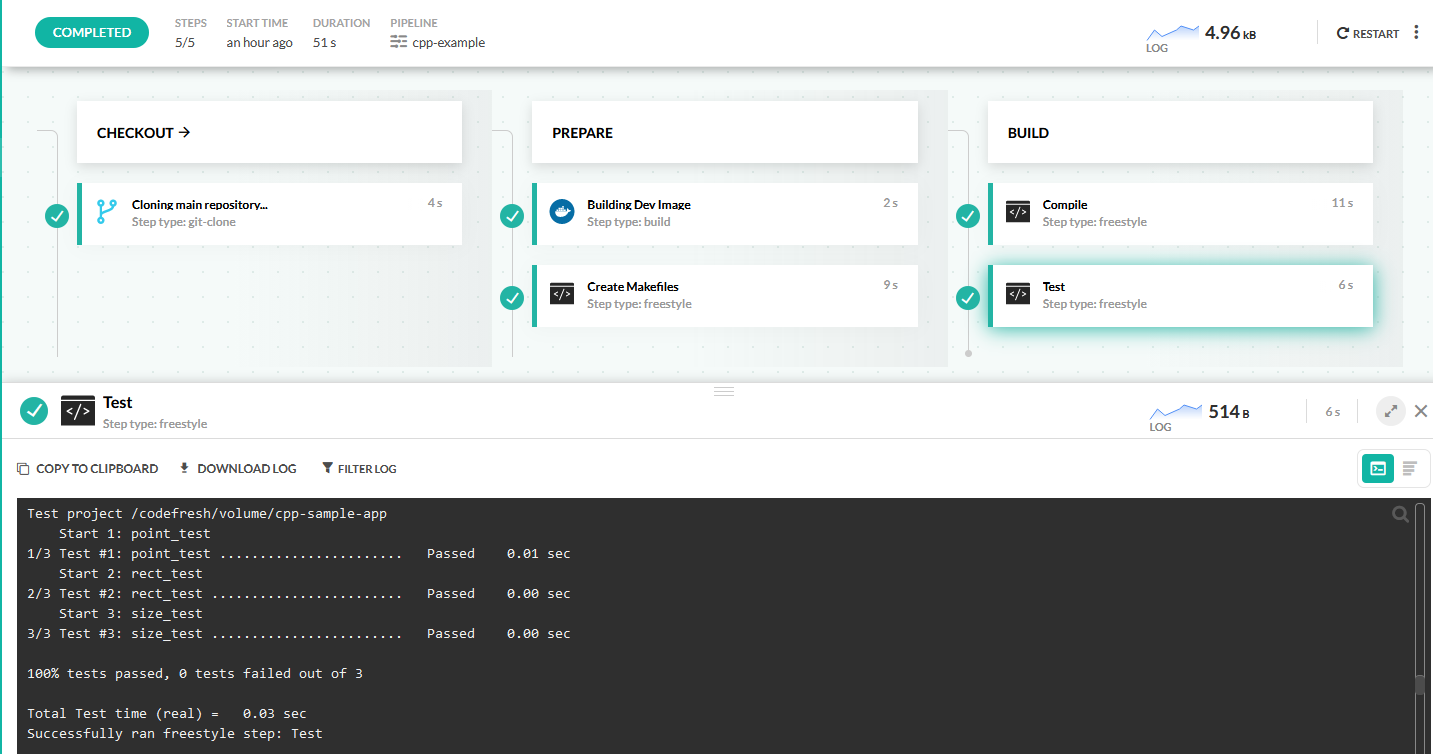Screen dimensions: 1433x754
Task: Restart the build
Action: [x=1368, y=33]
